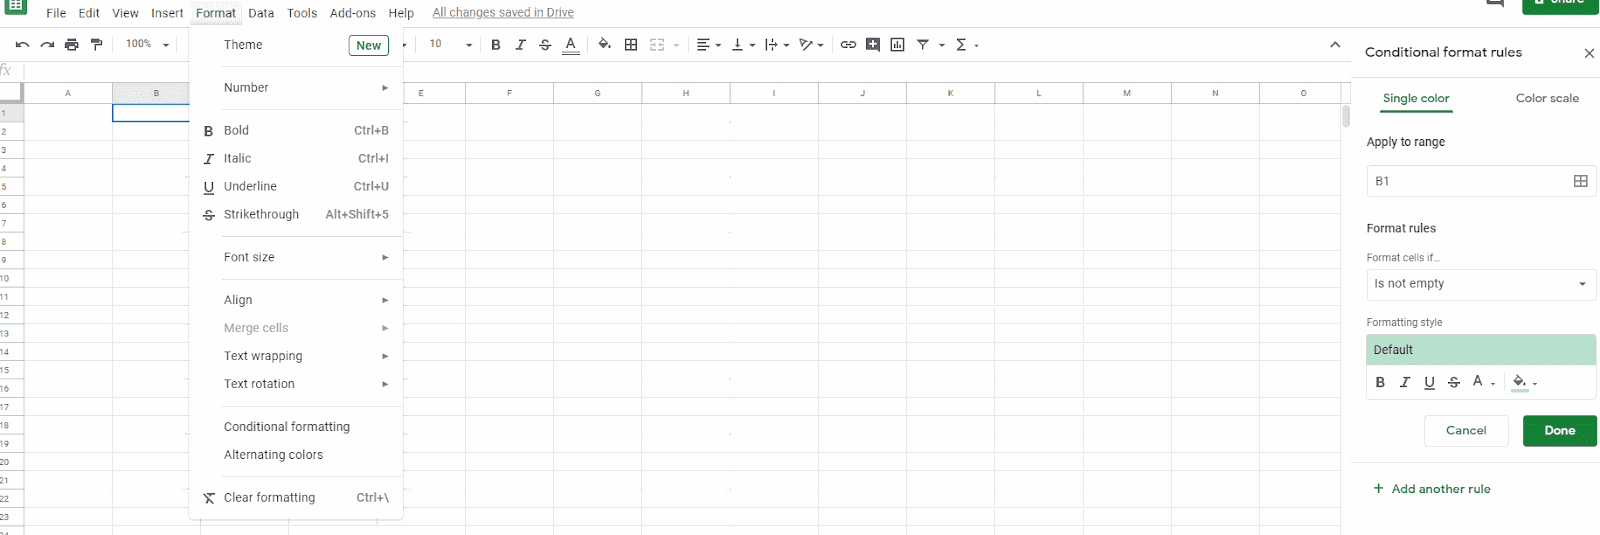Open fill color picker in formatting style
Image resolution: width=1600 pixels, height=535 pixels.
click(x=1523, y=382)
